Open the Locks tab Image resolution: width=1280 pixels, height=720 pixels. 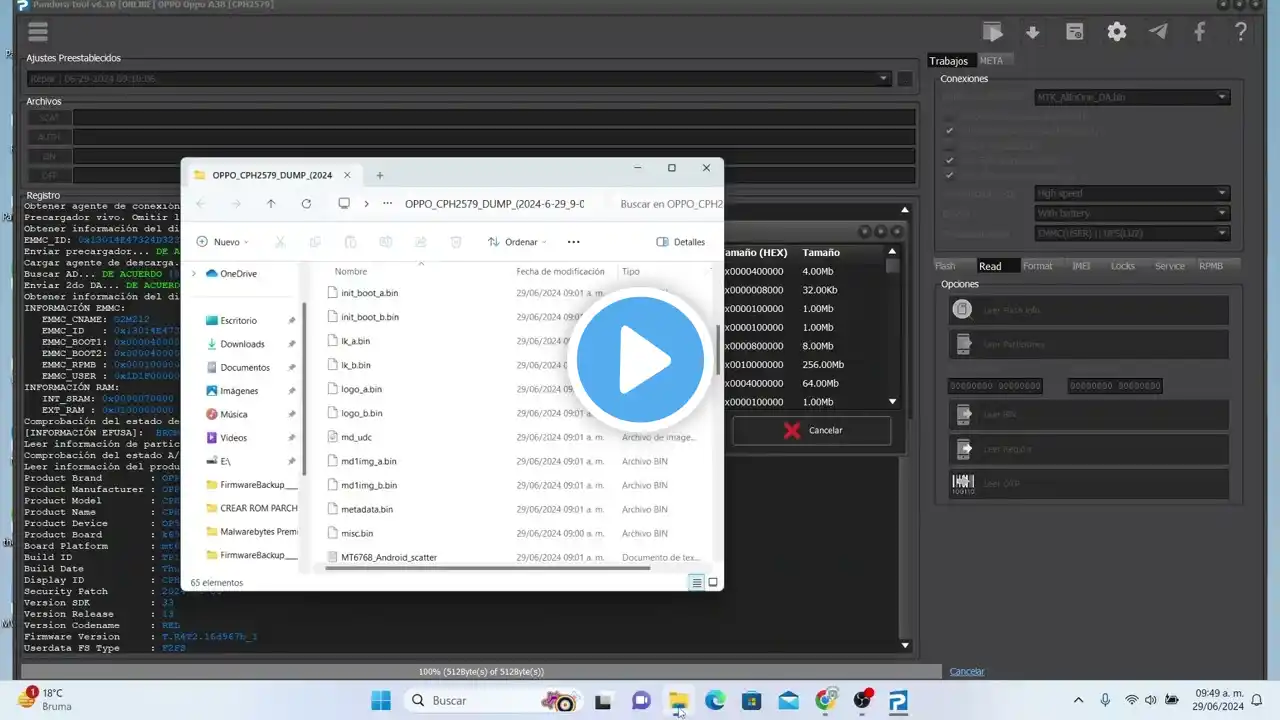1122,266
